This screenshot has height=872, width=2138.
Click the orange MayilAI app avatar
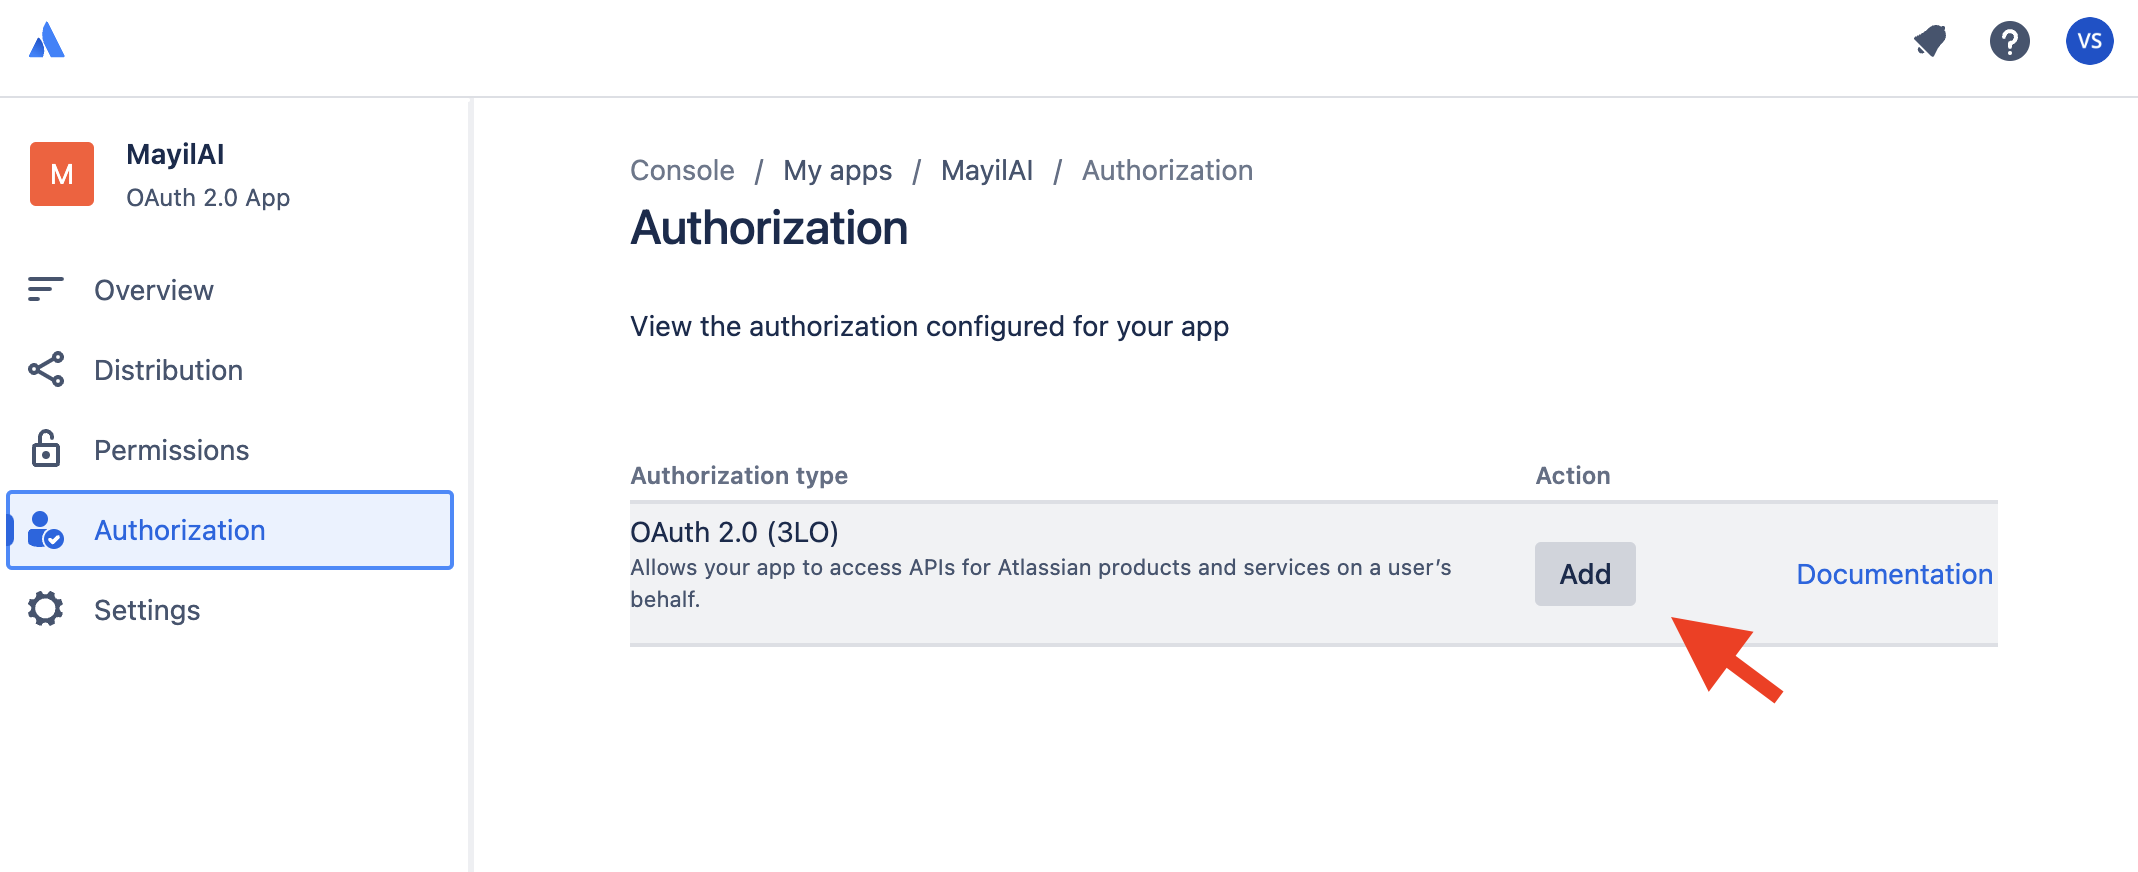62,174
